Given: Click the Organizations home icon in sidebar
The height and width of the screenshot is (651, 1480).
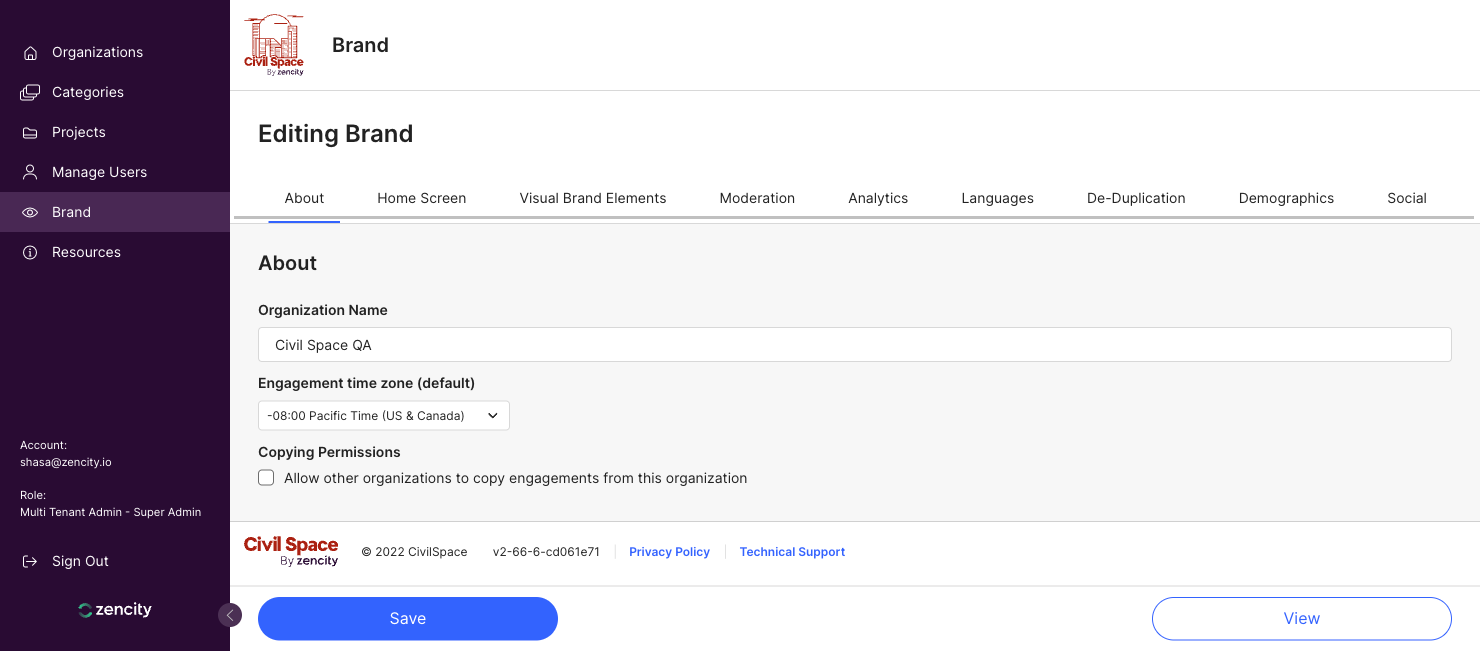Looking at the screenshot, I should [30, 53].
